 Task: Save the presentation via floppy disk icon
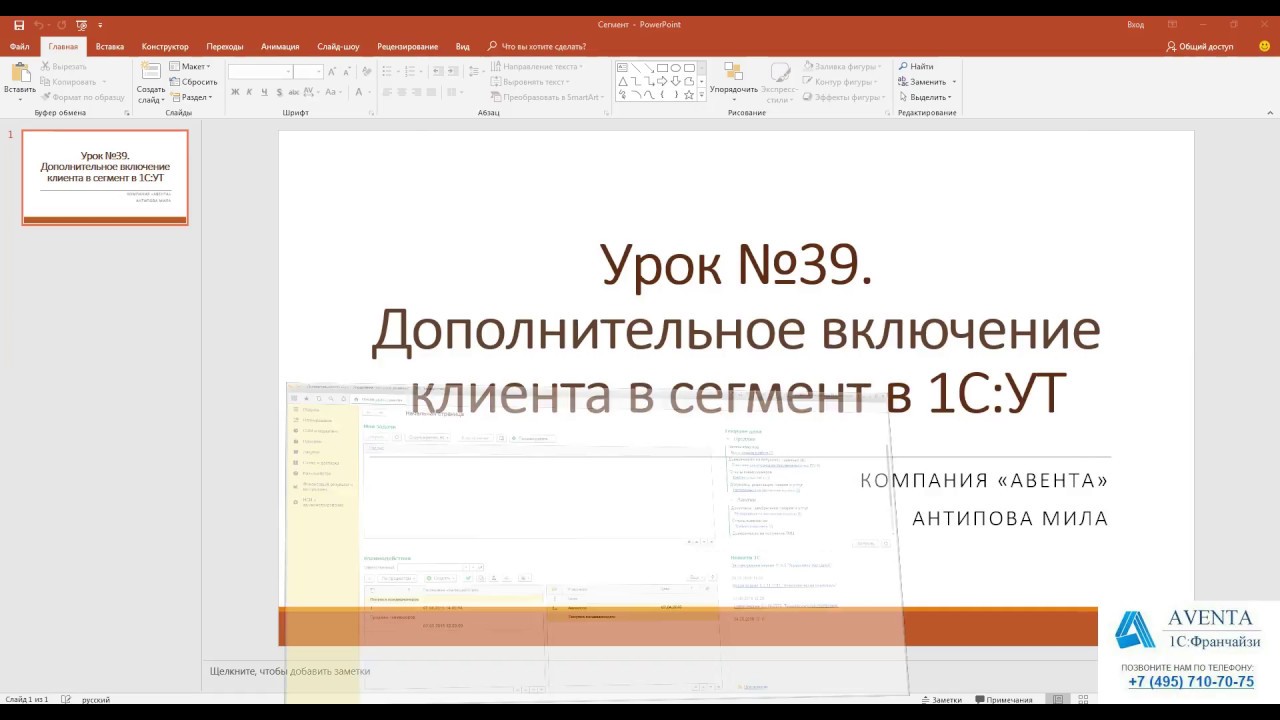(x=19, y=25)
